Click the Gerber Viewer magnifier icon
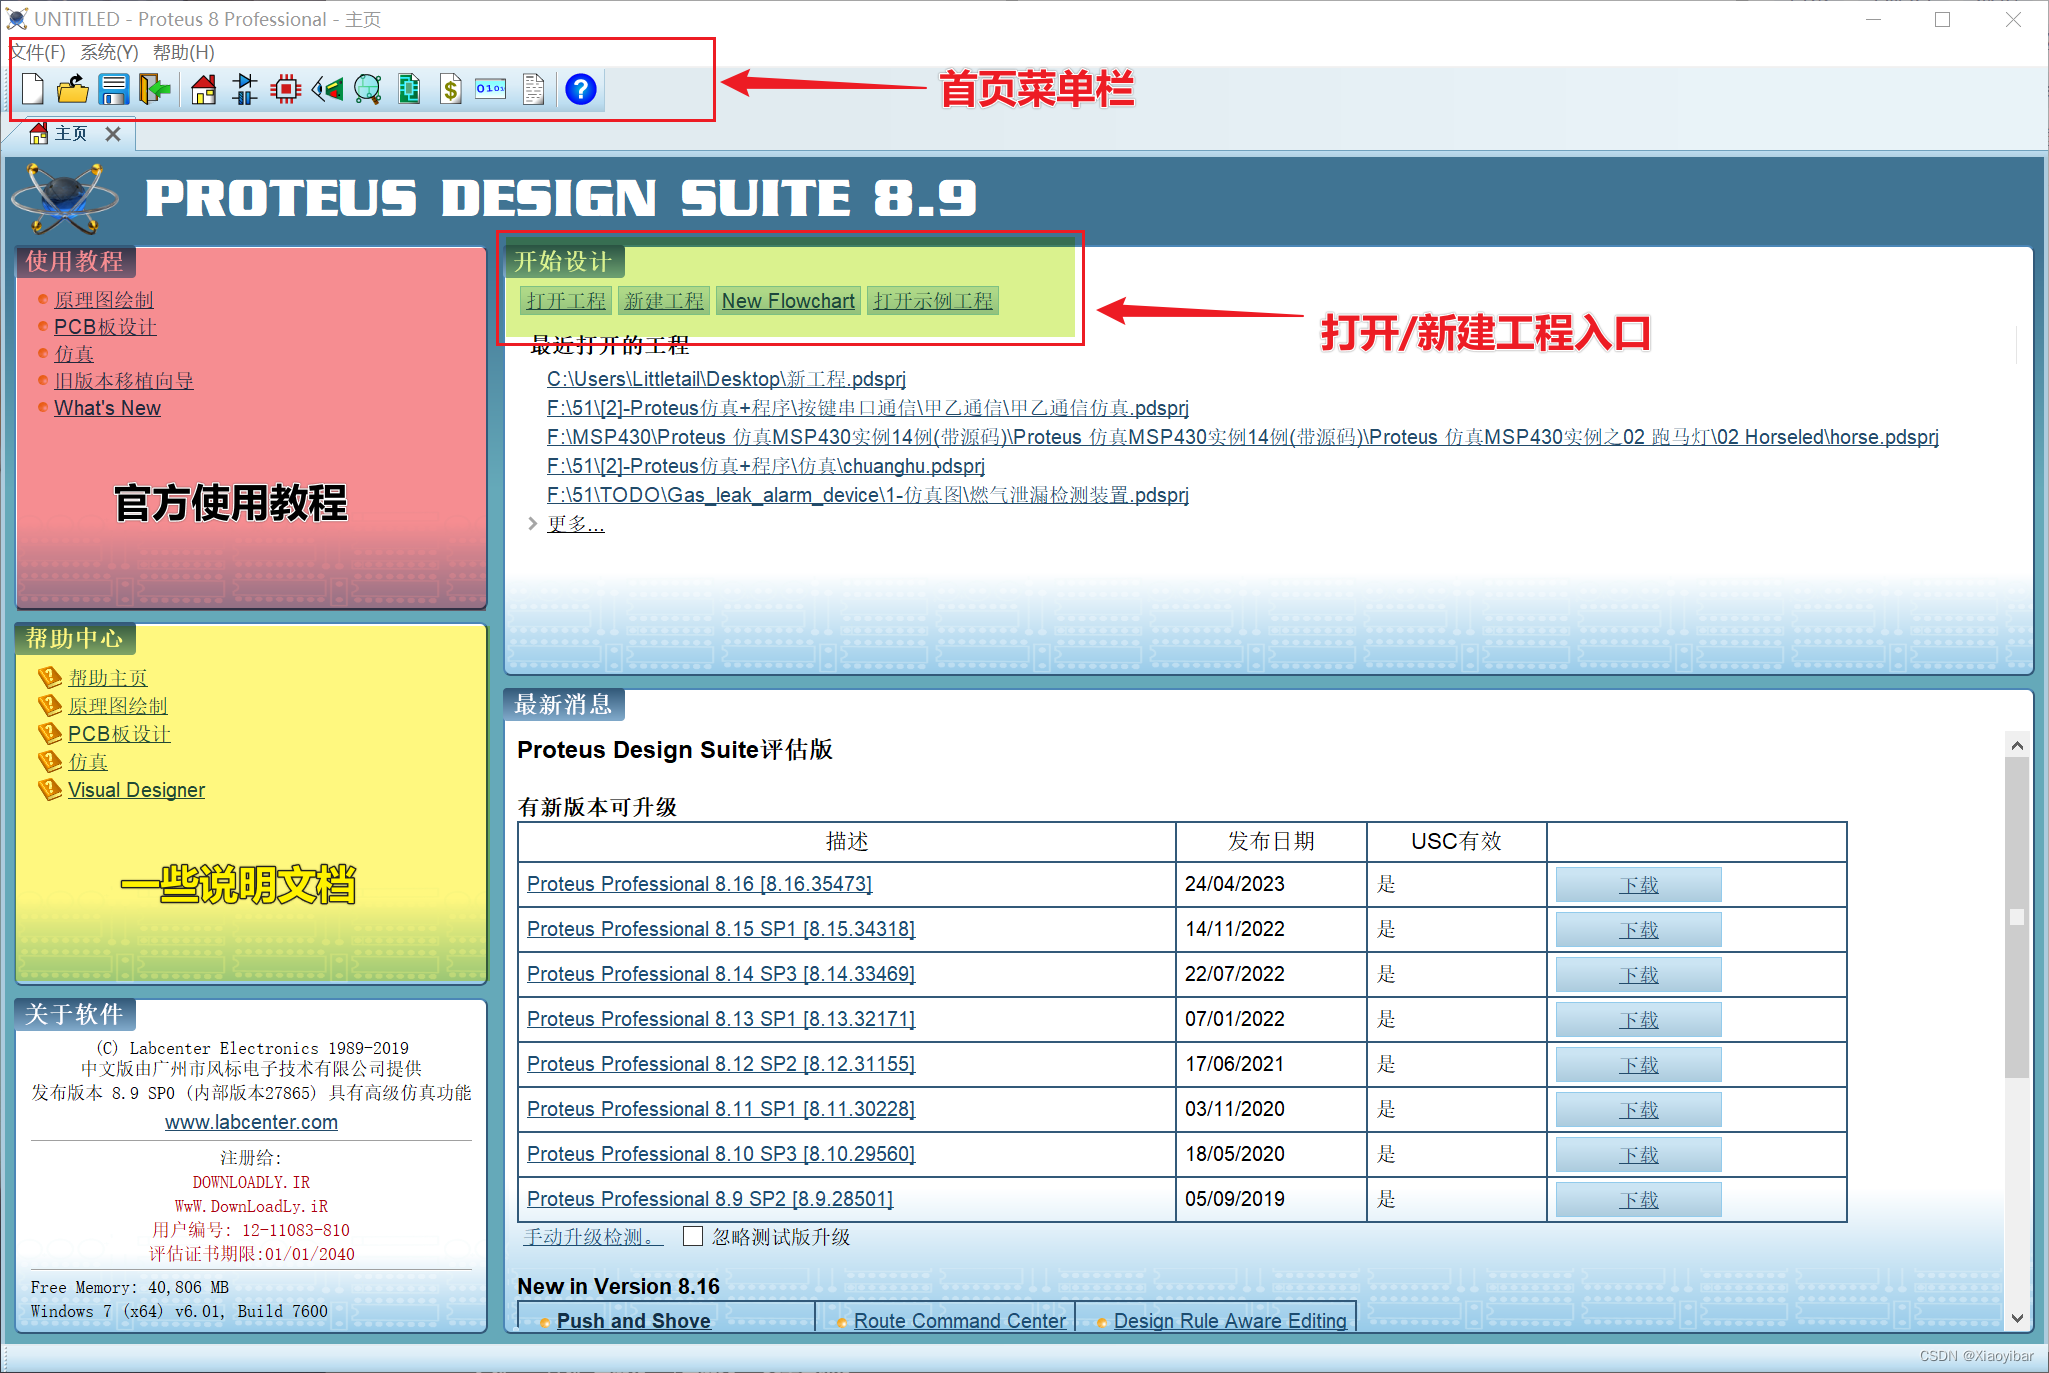The height and width of the screenshot is (1373, 2049). [x=368, y=89]
